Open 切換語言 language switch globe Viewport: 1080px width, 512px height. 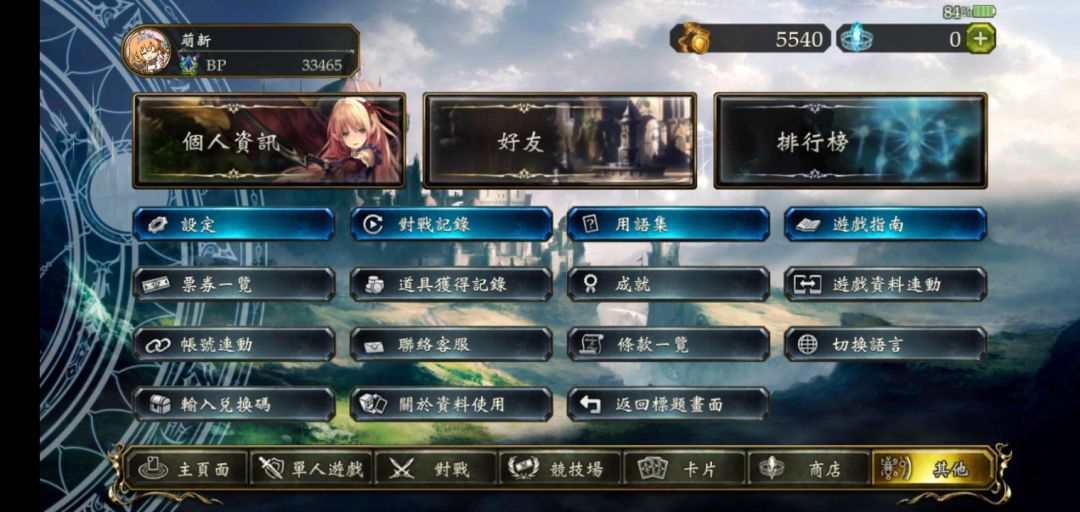885,345
